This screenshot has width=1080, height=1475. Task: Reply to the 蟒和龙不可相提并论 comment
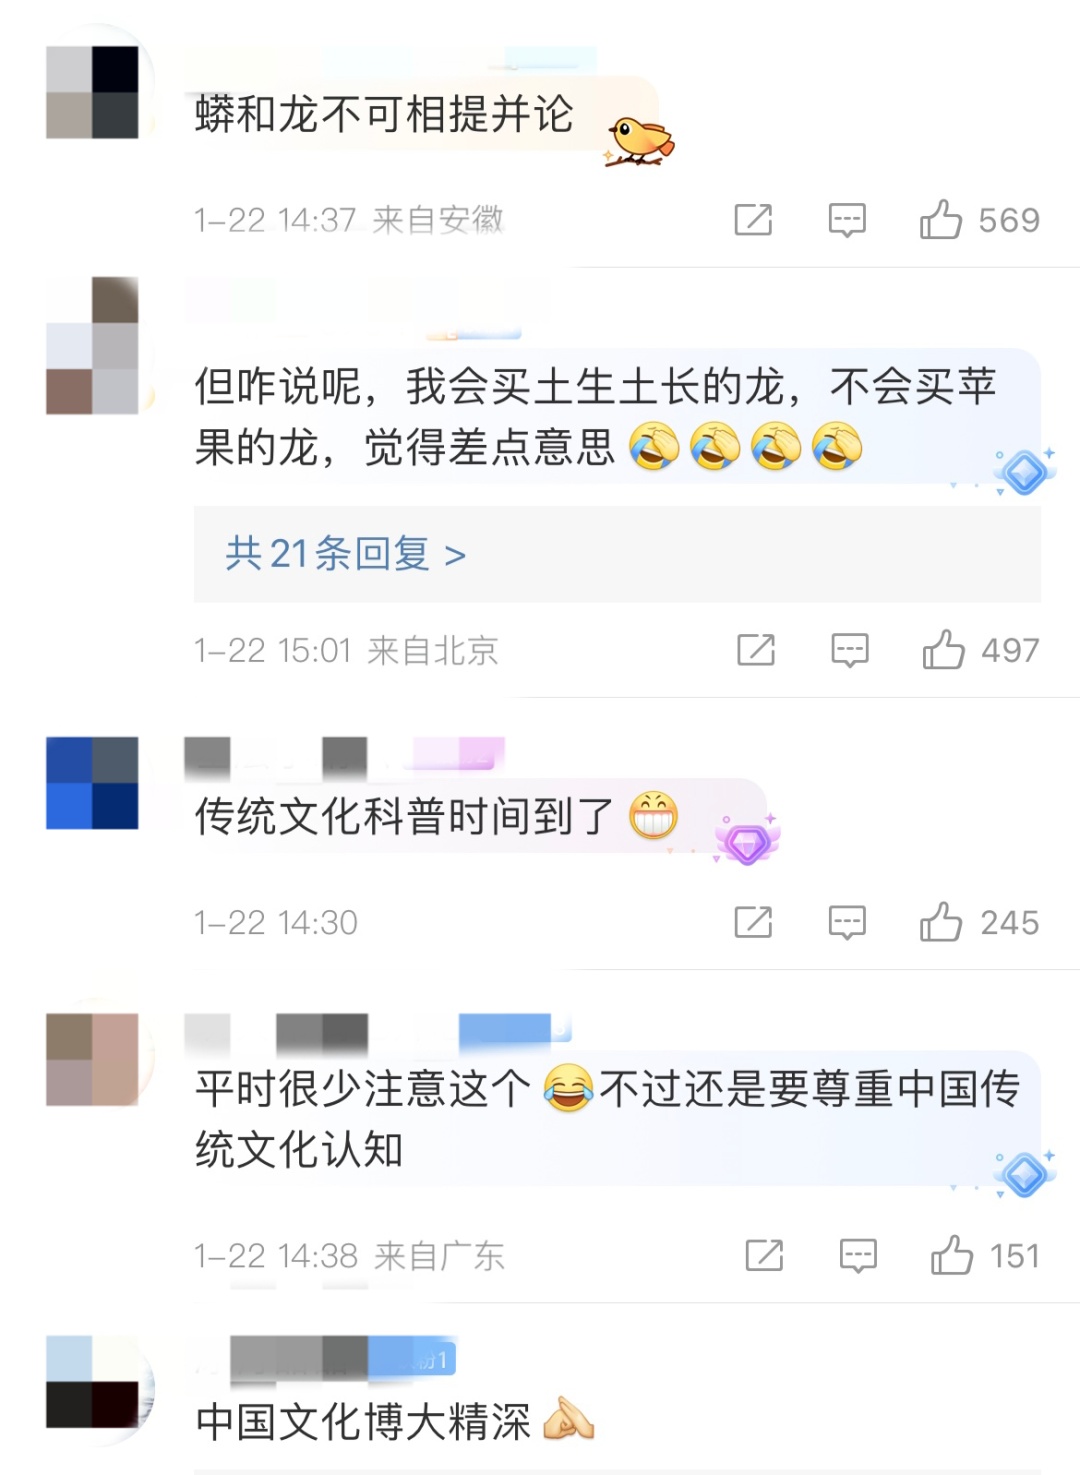coord(847,219)
